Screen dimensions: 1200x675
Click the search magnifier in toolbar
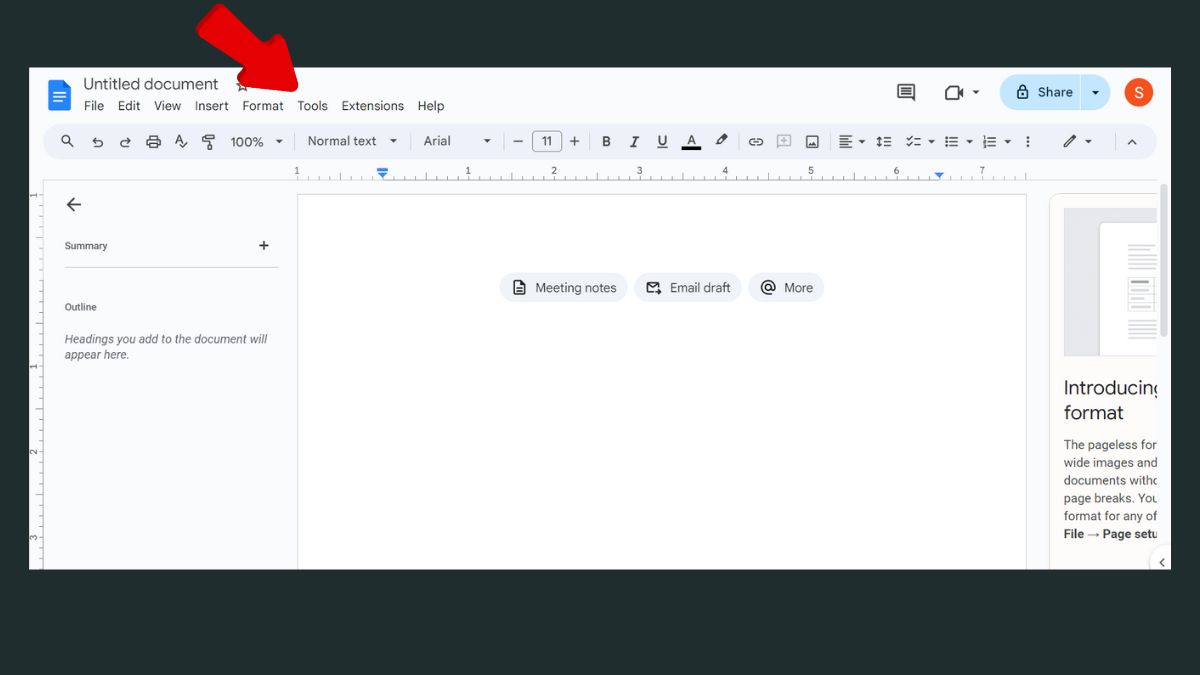68,142
